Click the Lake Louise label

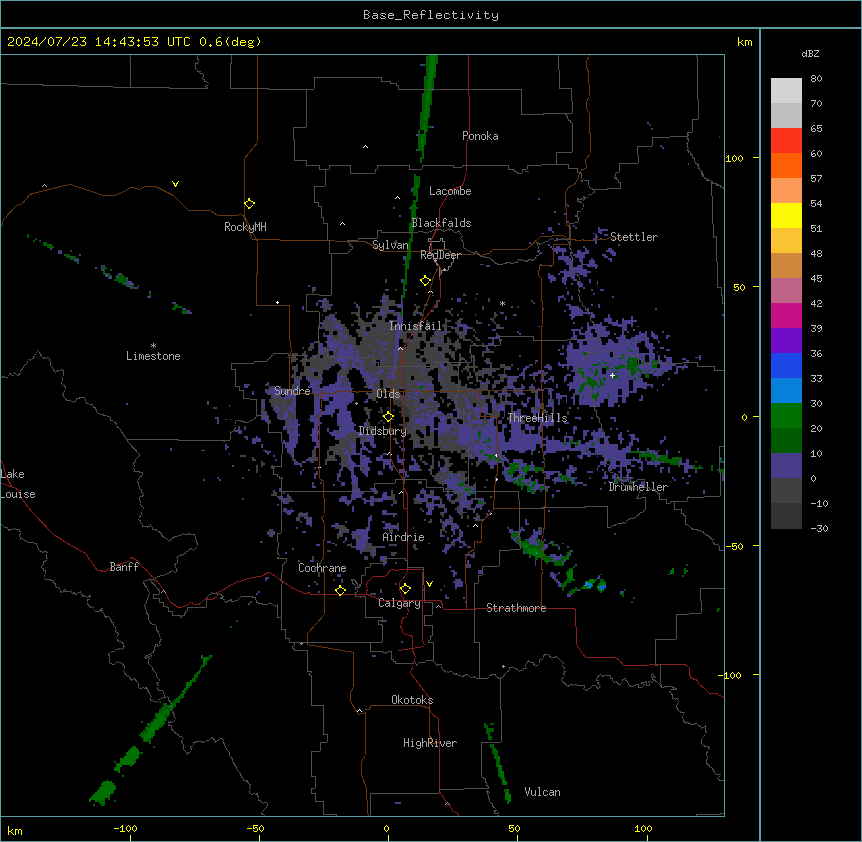(x=18, y=484)
